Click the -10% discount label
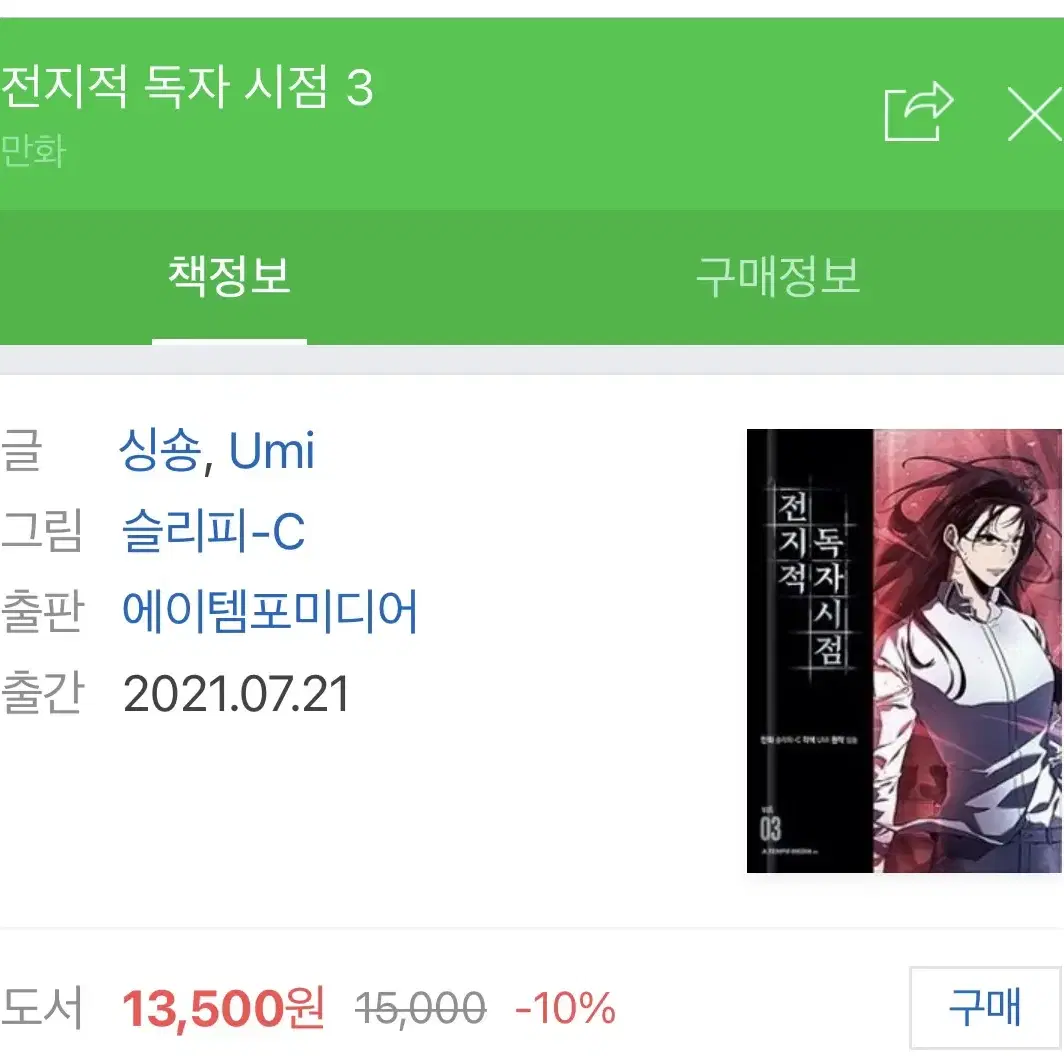The width and height of the screenshot is (1064, 1064). pos(565,1008)
